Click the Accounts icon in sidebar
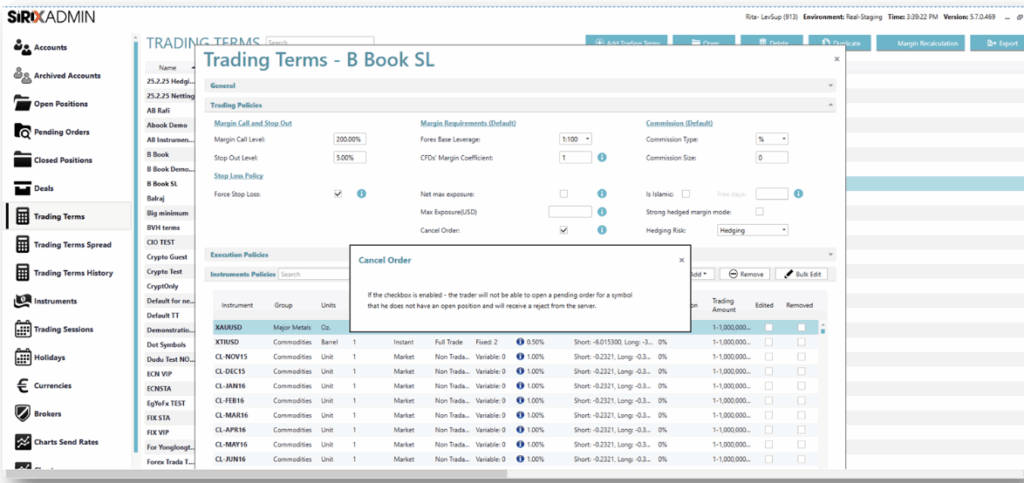The height and width of the screenshot is (483, 1024). [21, 47]
